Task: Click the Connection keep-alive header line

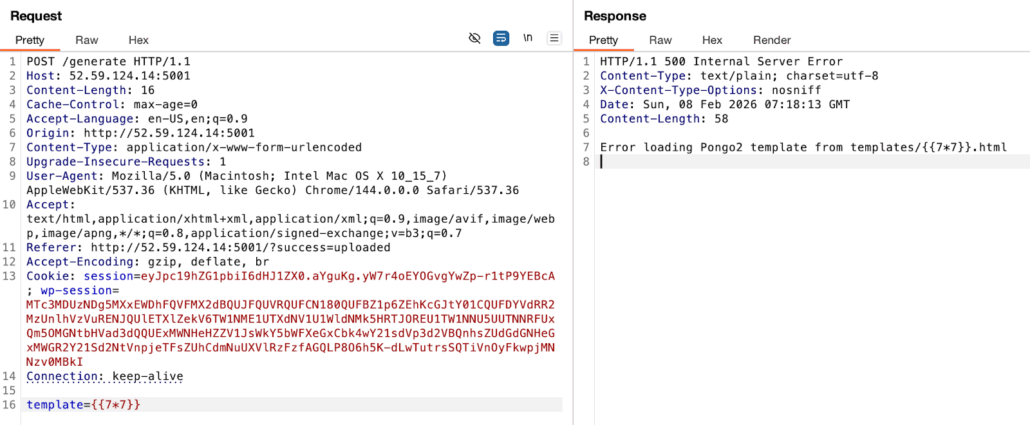Action: [105, 376]
